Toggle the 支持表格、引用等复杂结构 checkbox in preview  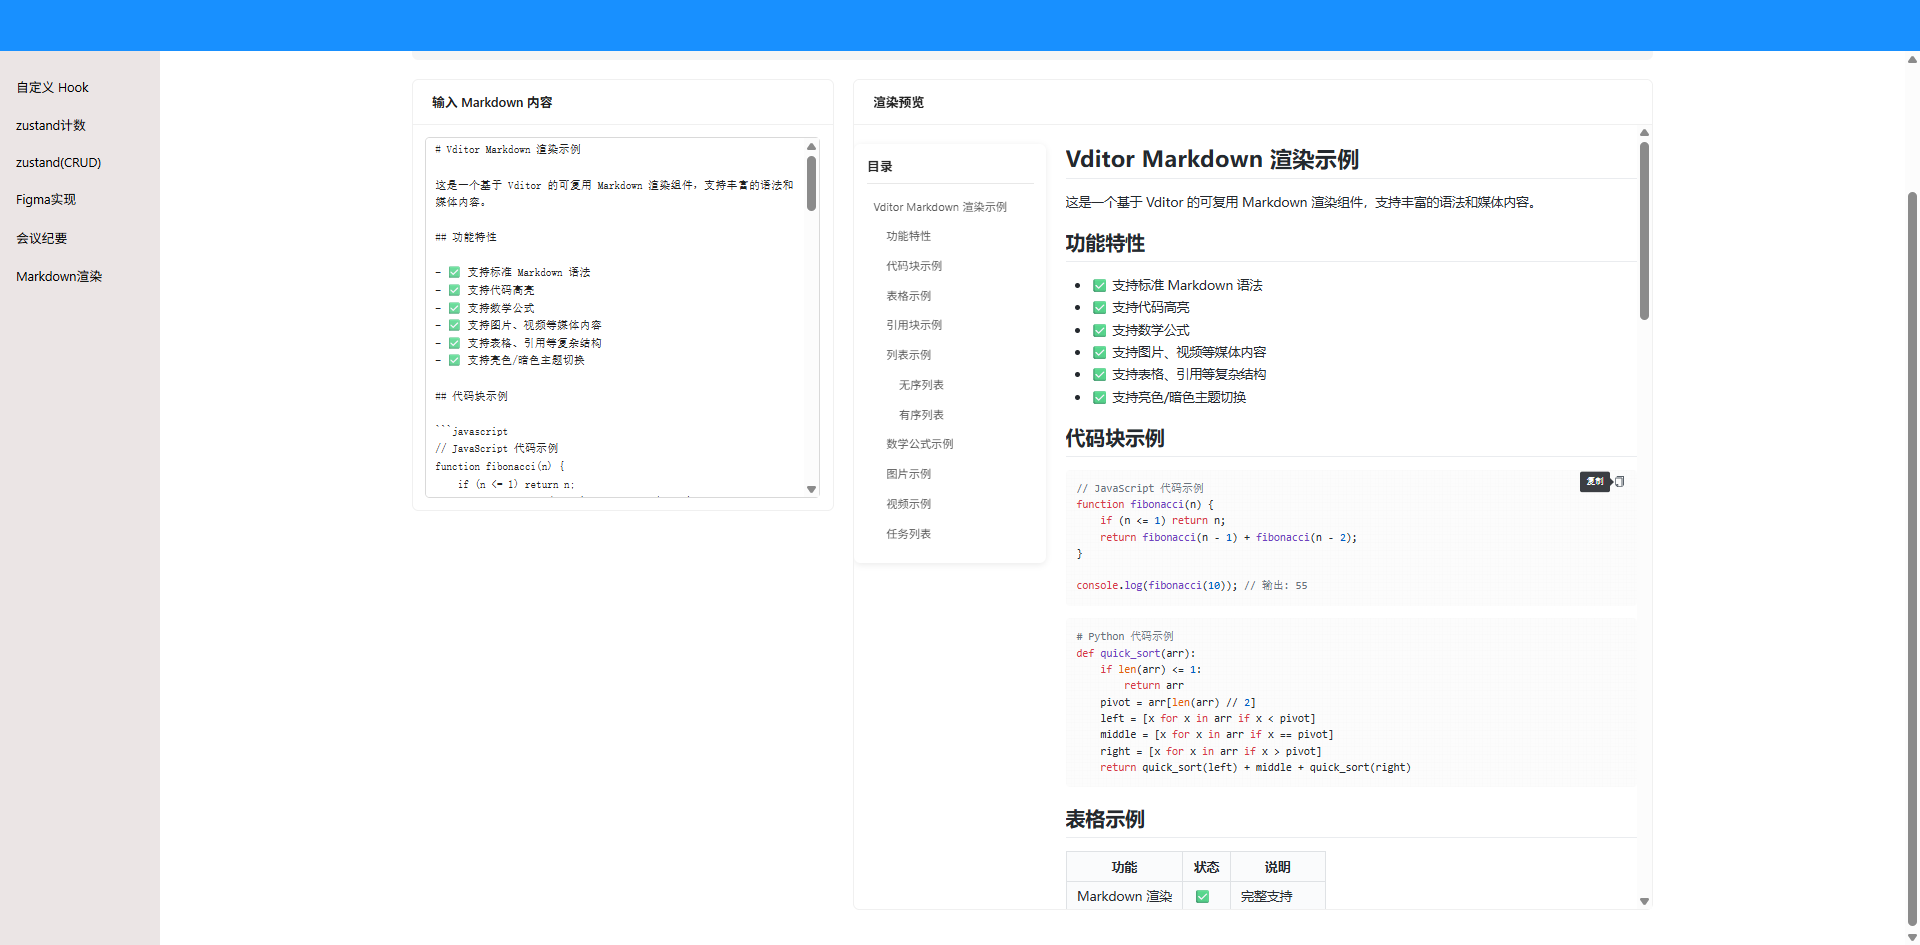pos(1099,375)
